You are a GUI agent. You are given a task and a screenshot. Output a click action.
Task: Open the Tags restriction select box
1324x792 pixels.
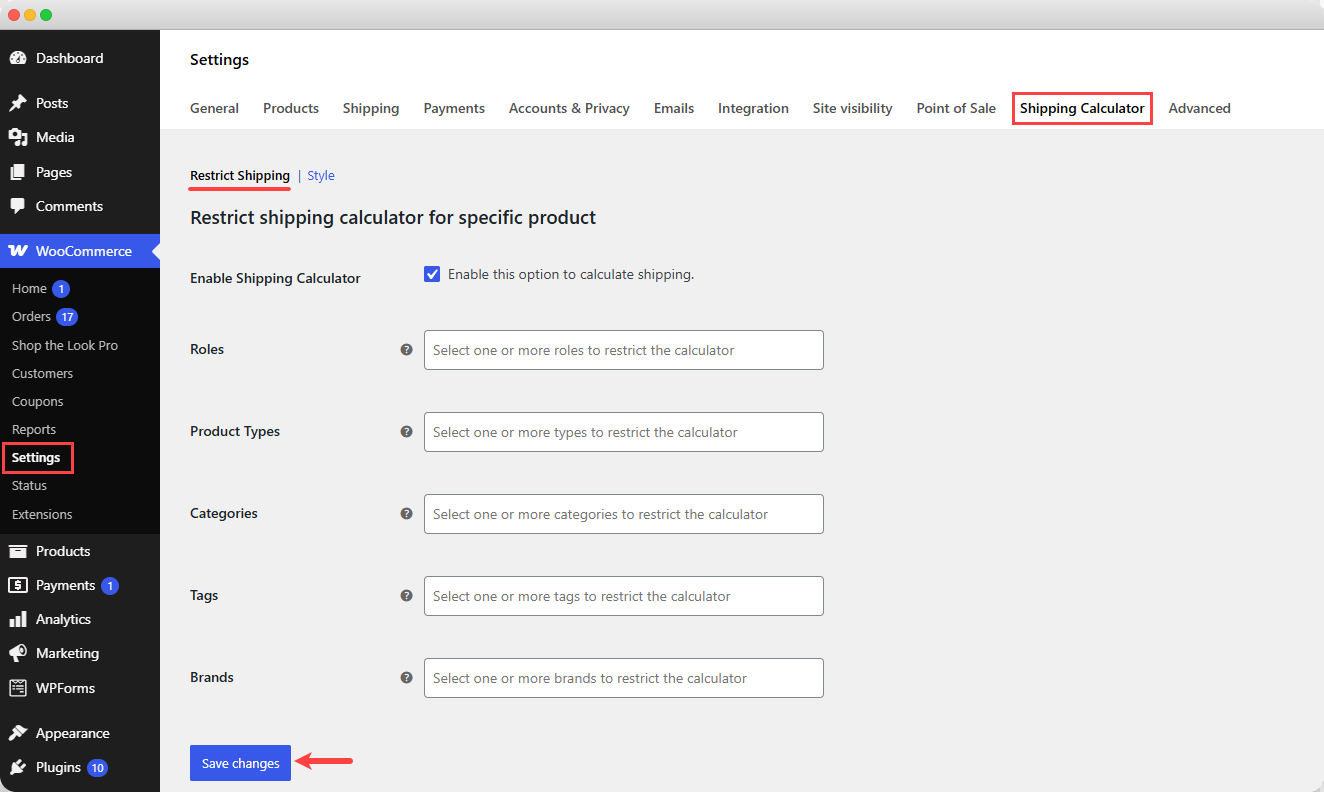pyautogui.click(x=624, y=596)
